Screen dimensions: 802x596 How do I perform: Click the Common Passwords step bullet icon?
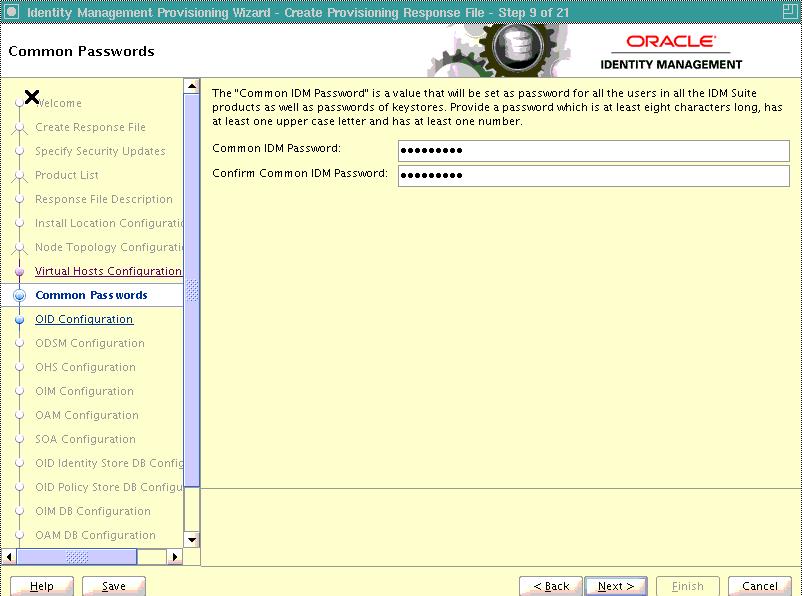tap(19, 295)
